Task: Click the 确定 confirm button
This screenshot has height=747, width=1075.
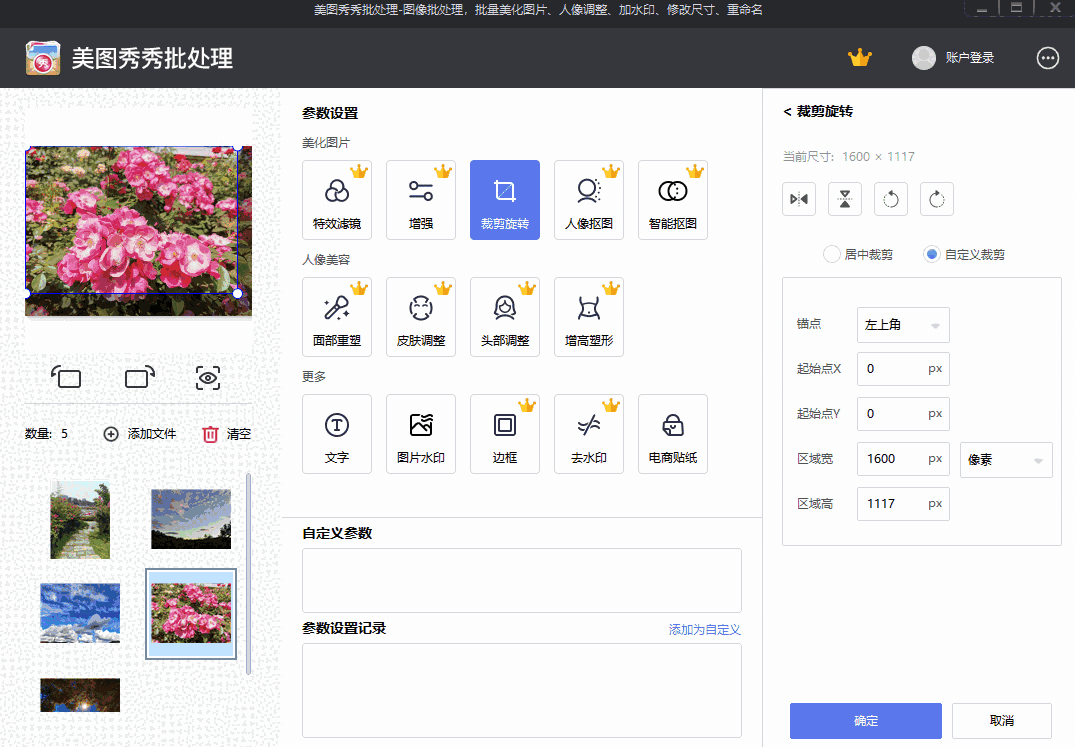Action: (865, 720)
